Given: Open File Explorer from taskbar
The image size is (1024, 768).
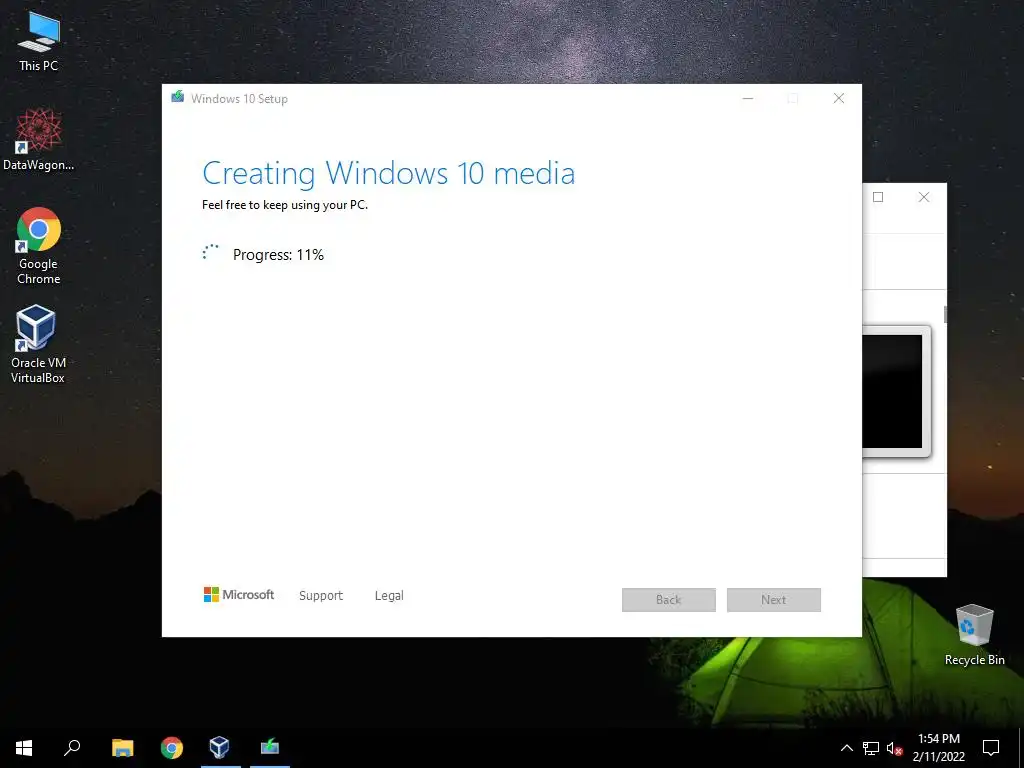Looking at the screenshot, I should point(122,748).
